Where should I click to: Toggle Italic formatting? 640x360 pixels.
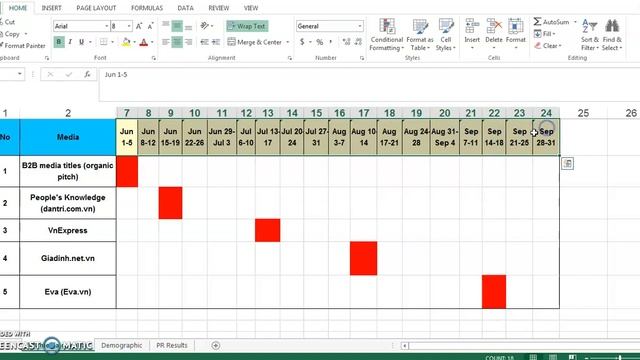70,42
